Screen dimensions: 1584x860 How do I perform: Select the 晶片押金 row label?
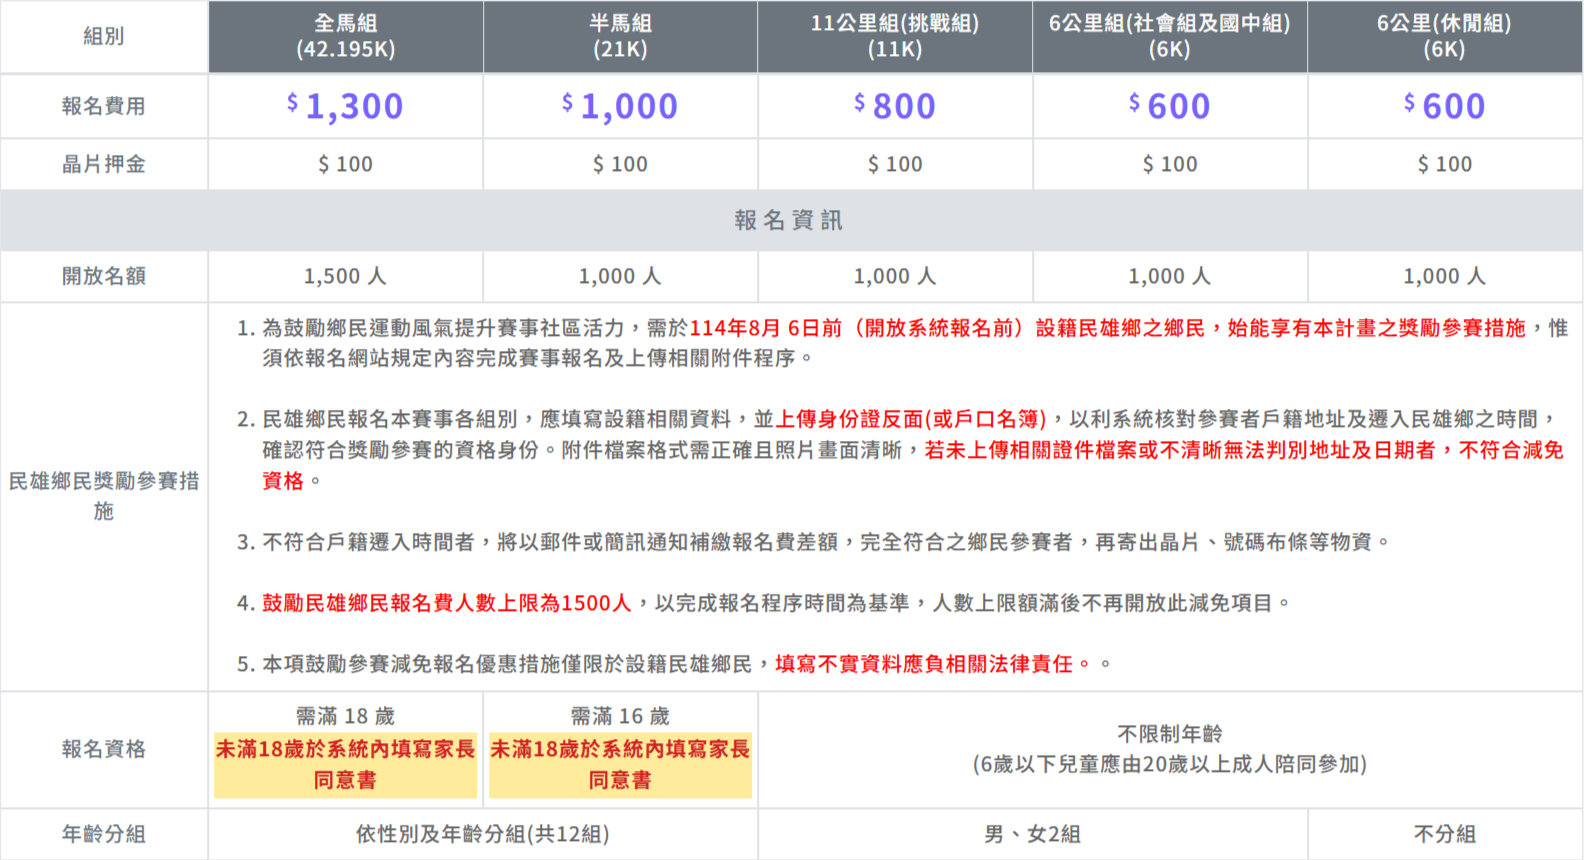coord(103,164)
